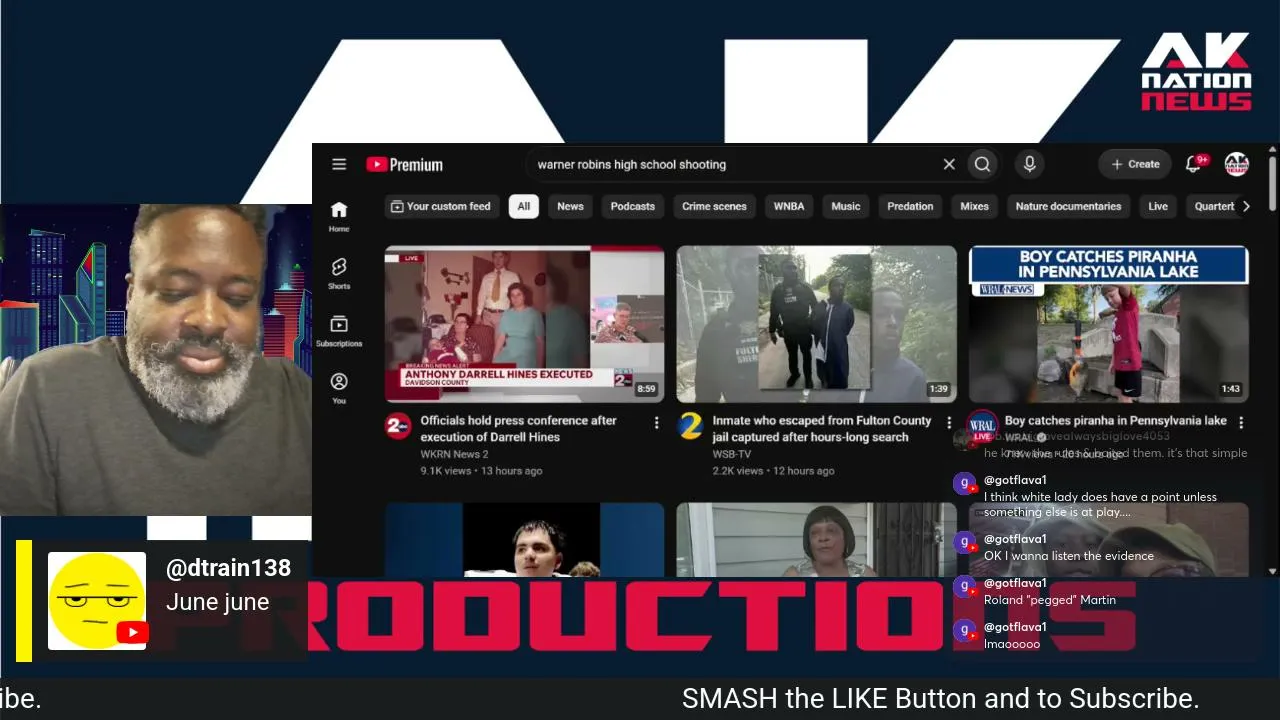
Task: Open the second-row thumbnail of the young man
Action: 524,540
